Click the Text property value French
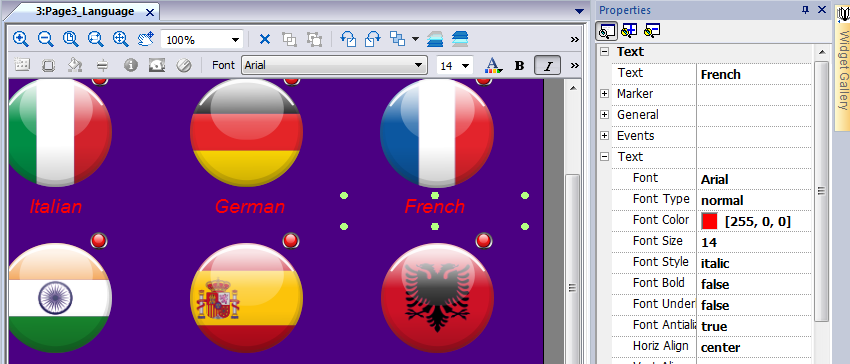The image size is (850, 364). (720, 74)
